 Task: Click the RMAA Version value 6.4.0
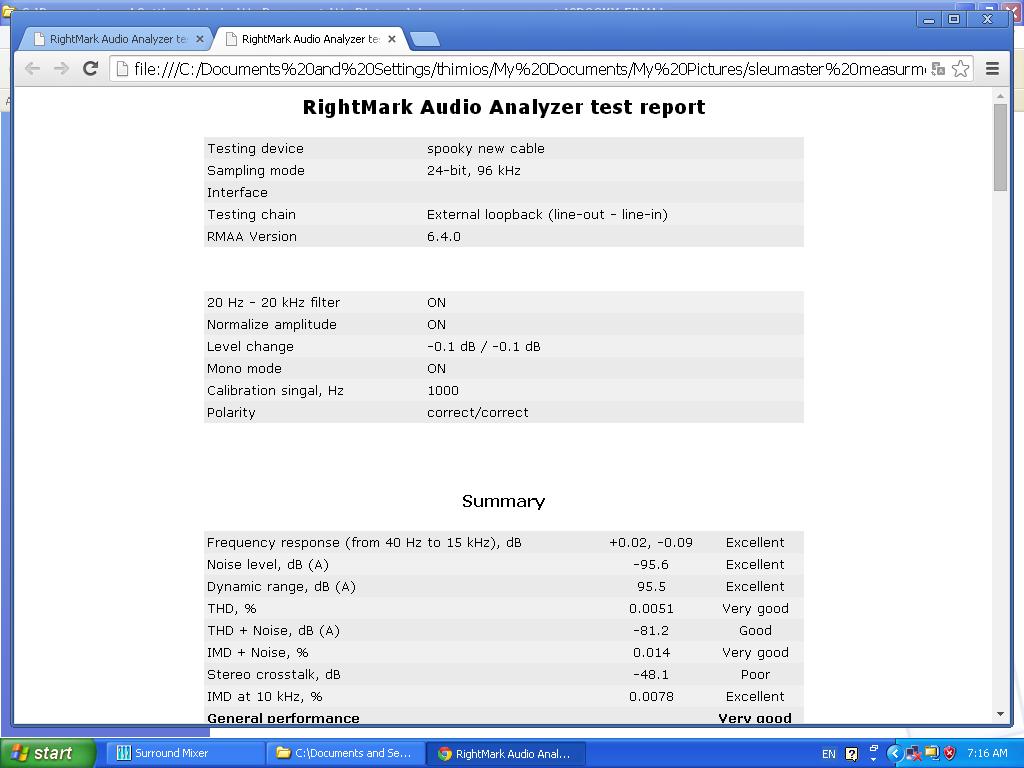click(443, 236)
